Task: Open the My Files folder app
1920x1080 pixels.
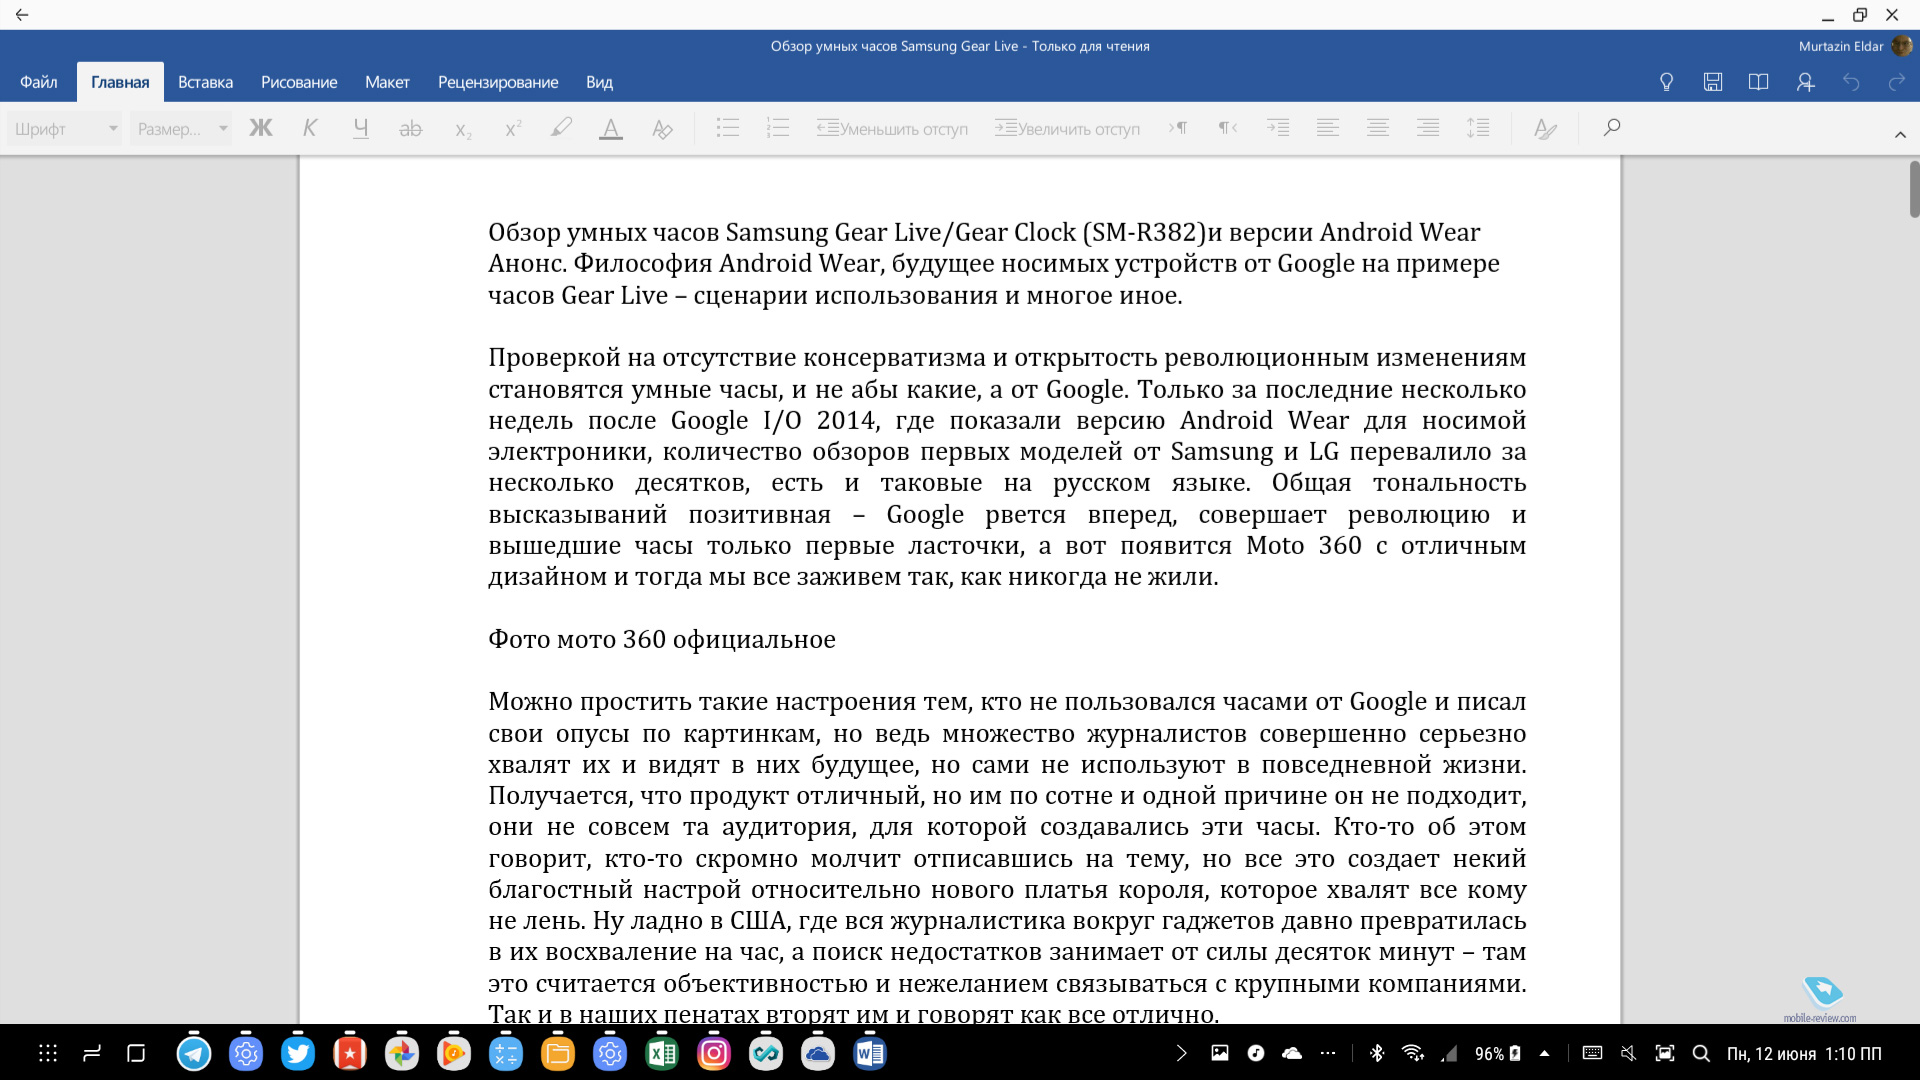Action: point(558,1053)
